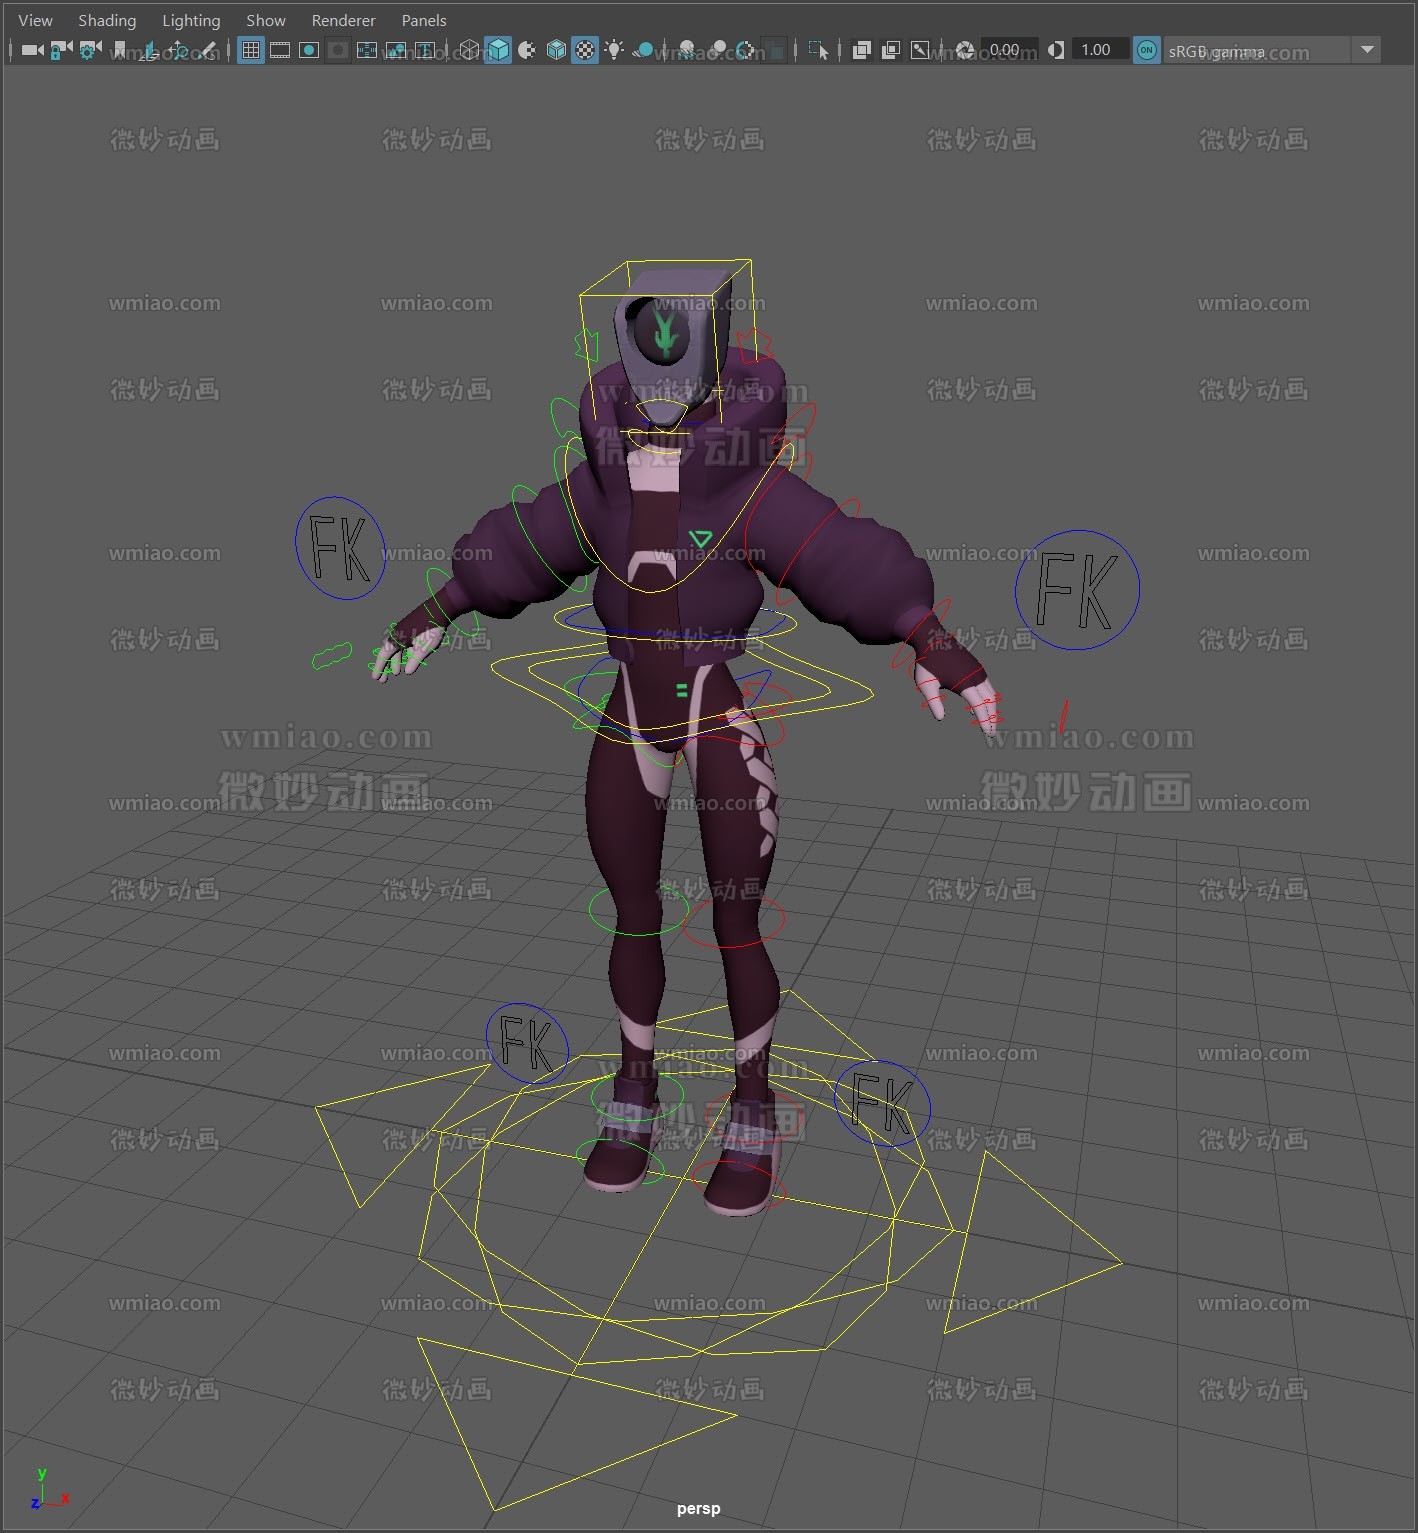This screenshot has height=1533, width=1418.
Task: Click the X-Ray Joints icon
Action: (920, 50)
